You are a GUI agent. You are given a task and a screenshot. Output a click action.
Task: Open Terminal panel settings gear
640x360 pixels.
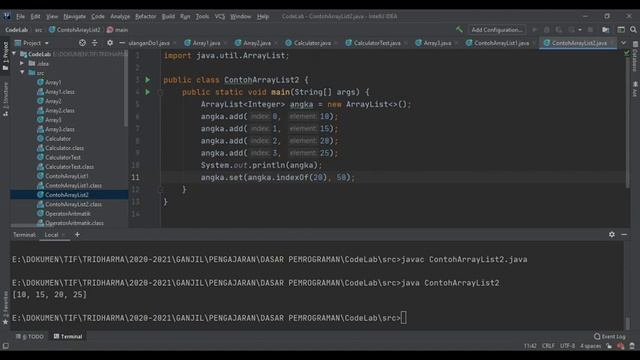point(611,234)
